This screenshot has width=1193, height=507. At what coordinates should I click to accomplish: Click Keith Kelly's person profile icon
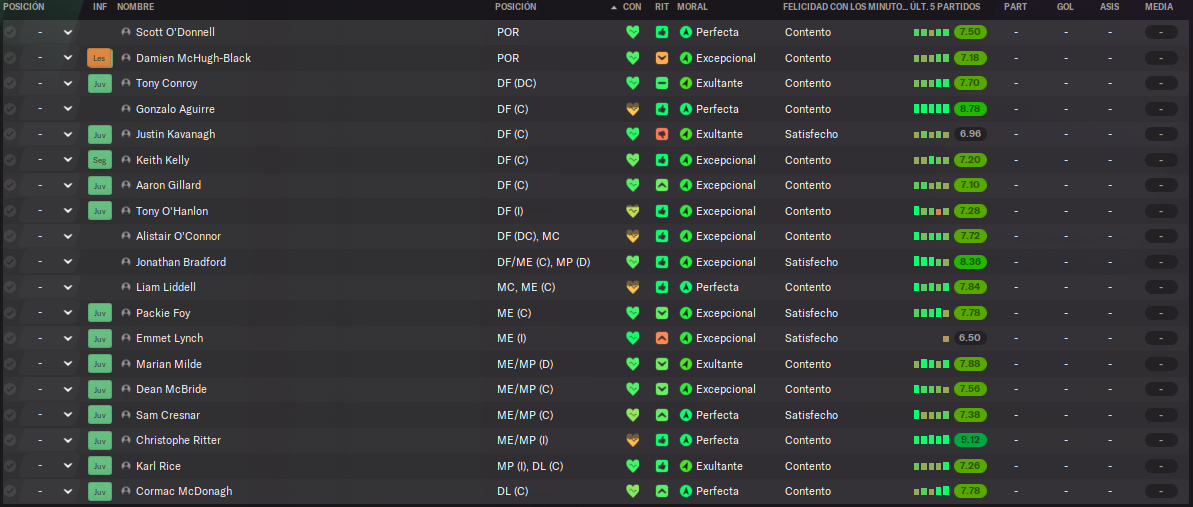pos(126,160)
